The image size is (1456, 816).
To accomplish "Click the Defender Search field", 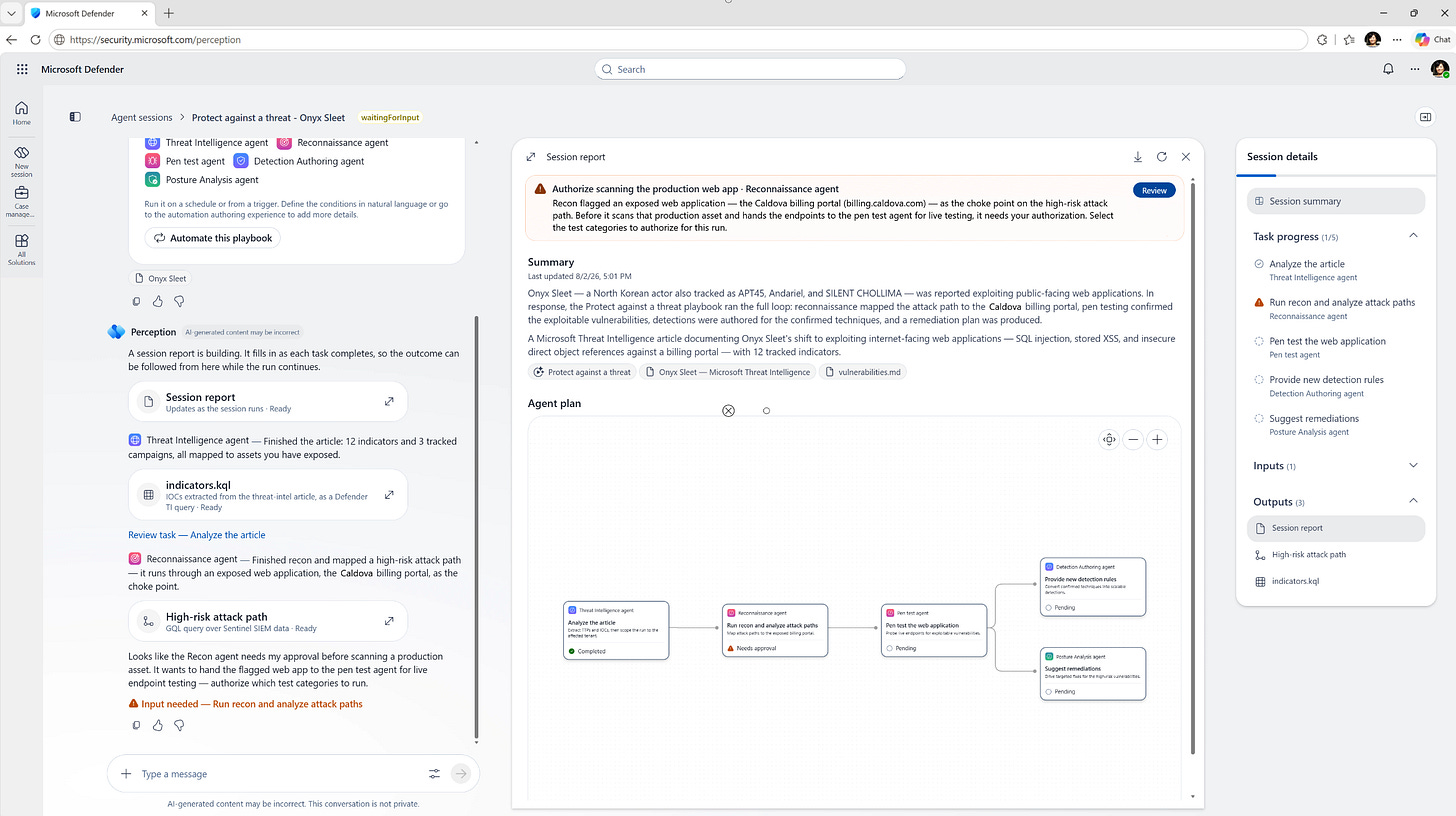I will coord(750,69).
